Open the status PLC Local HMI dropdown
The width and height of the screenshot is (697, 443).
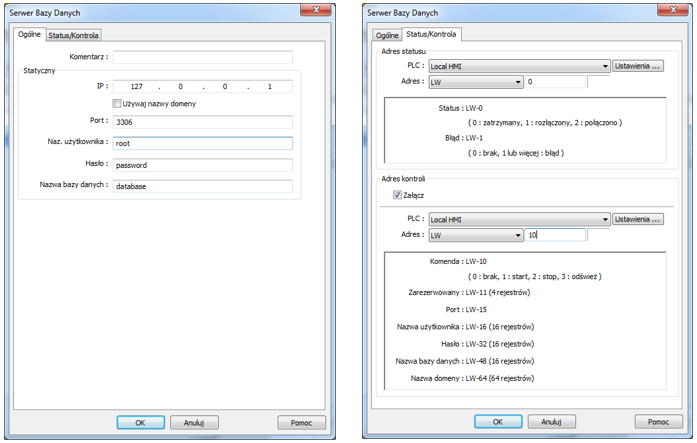pyautogui.click(x=519, y=66)
